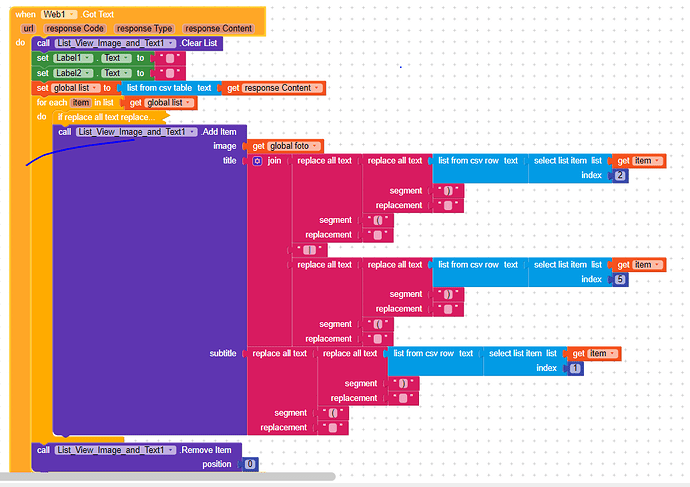The image size is (690, 487).
Task: Open Text property dropdown on Label1 row
Action: pyautogui.click(x=126, y=58)
